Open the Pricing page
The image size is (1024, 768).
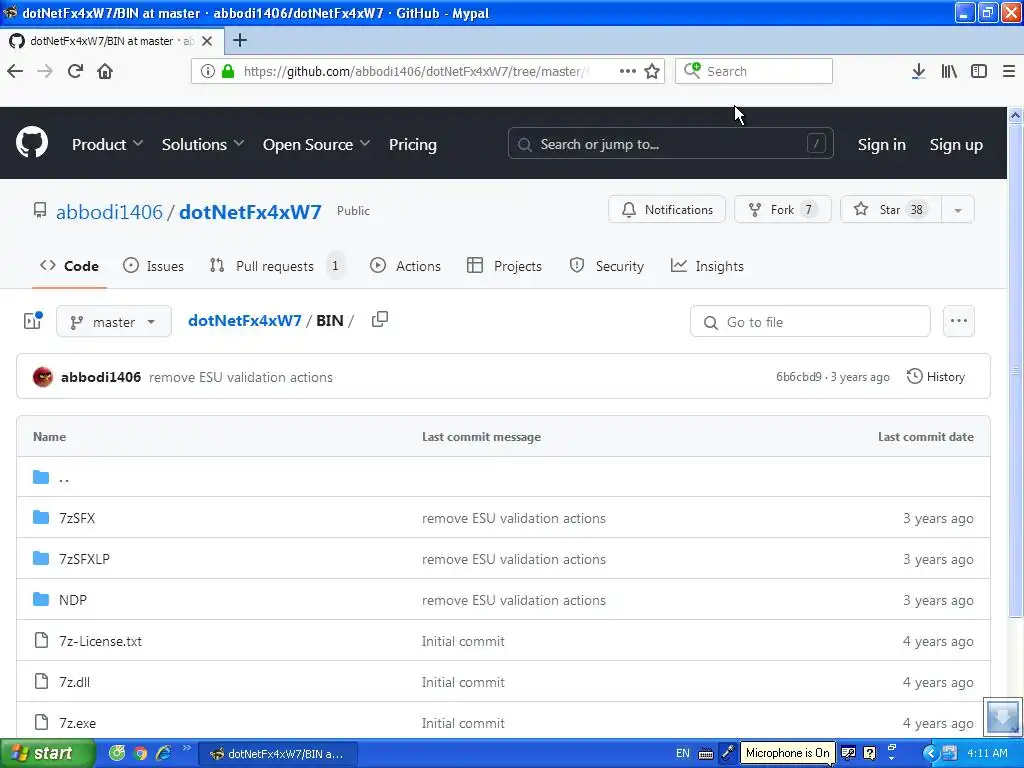(413, 144)
